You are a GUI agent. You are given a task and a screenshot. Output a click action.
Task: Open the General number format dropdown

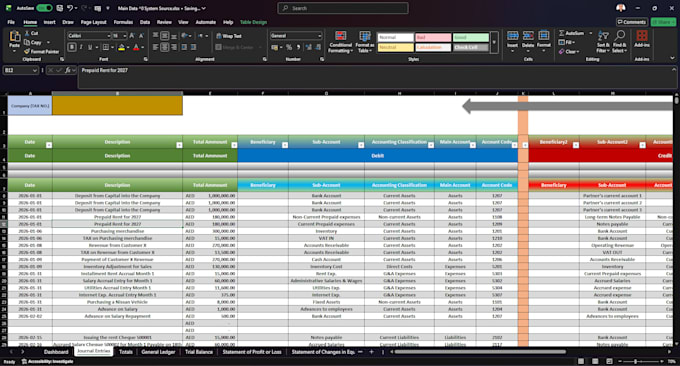click(x=320, y=36)
